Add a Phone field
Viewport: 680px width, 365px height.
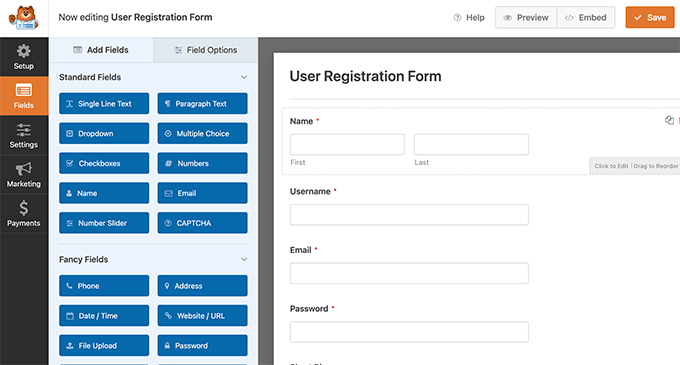tap(104, 286)
